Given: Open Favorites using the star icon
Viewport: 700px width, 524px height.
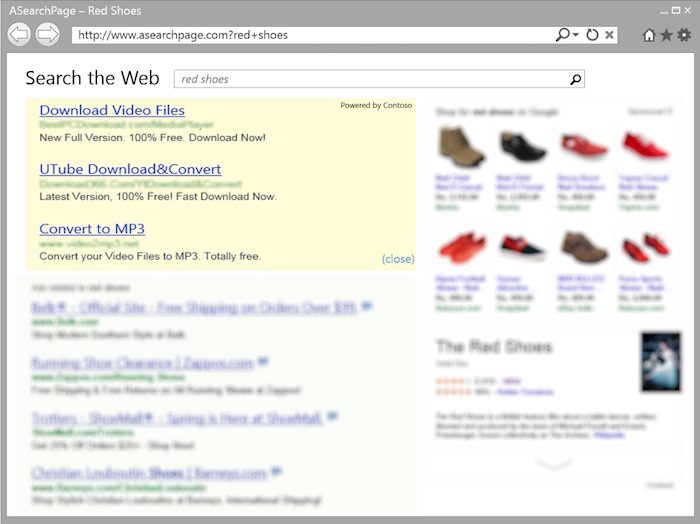Looking at the screenshot, I should [x=667, y=35].
